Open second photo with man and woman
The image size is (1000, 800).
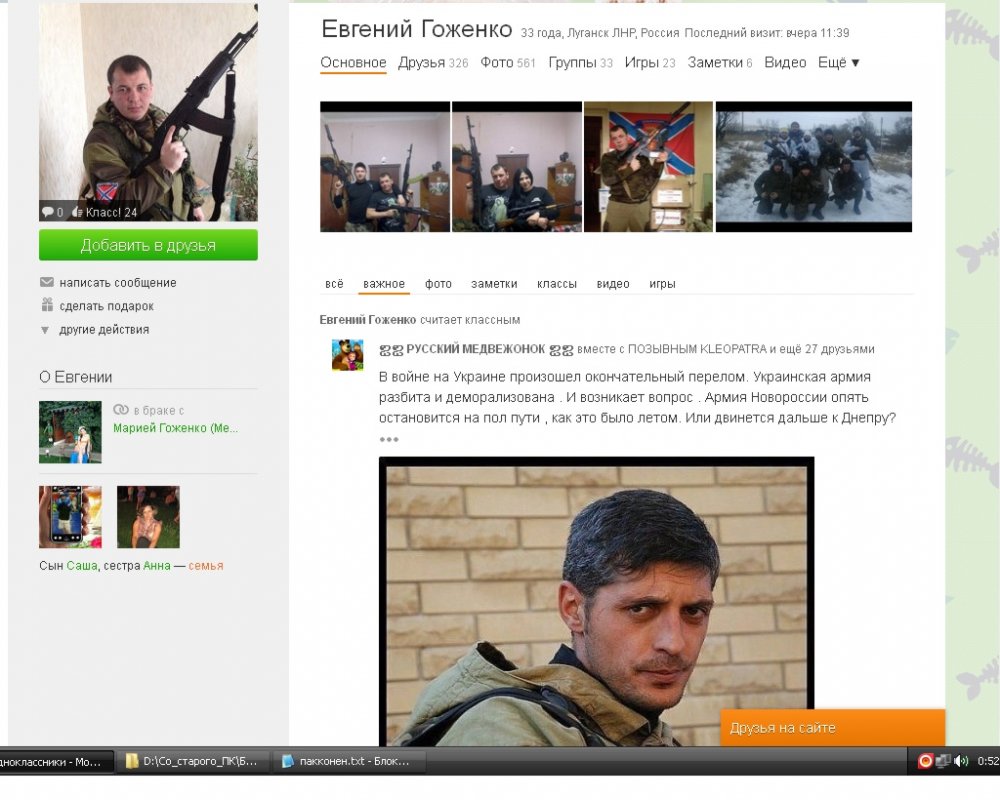coord(517,167)
